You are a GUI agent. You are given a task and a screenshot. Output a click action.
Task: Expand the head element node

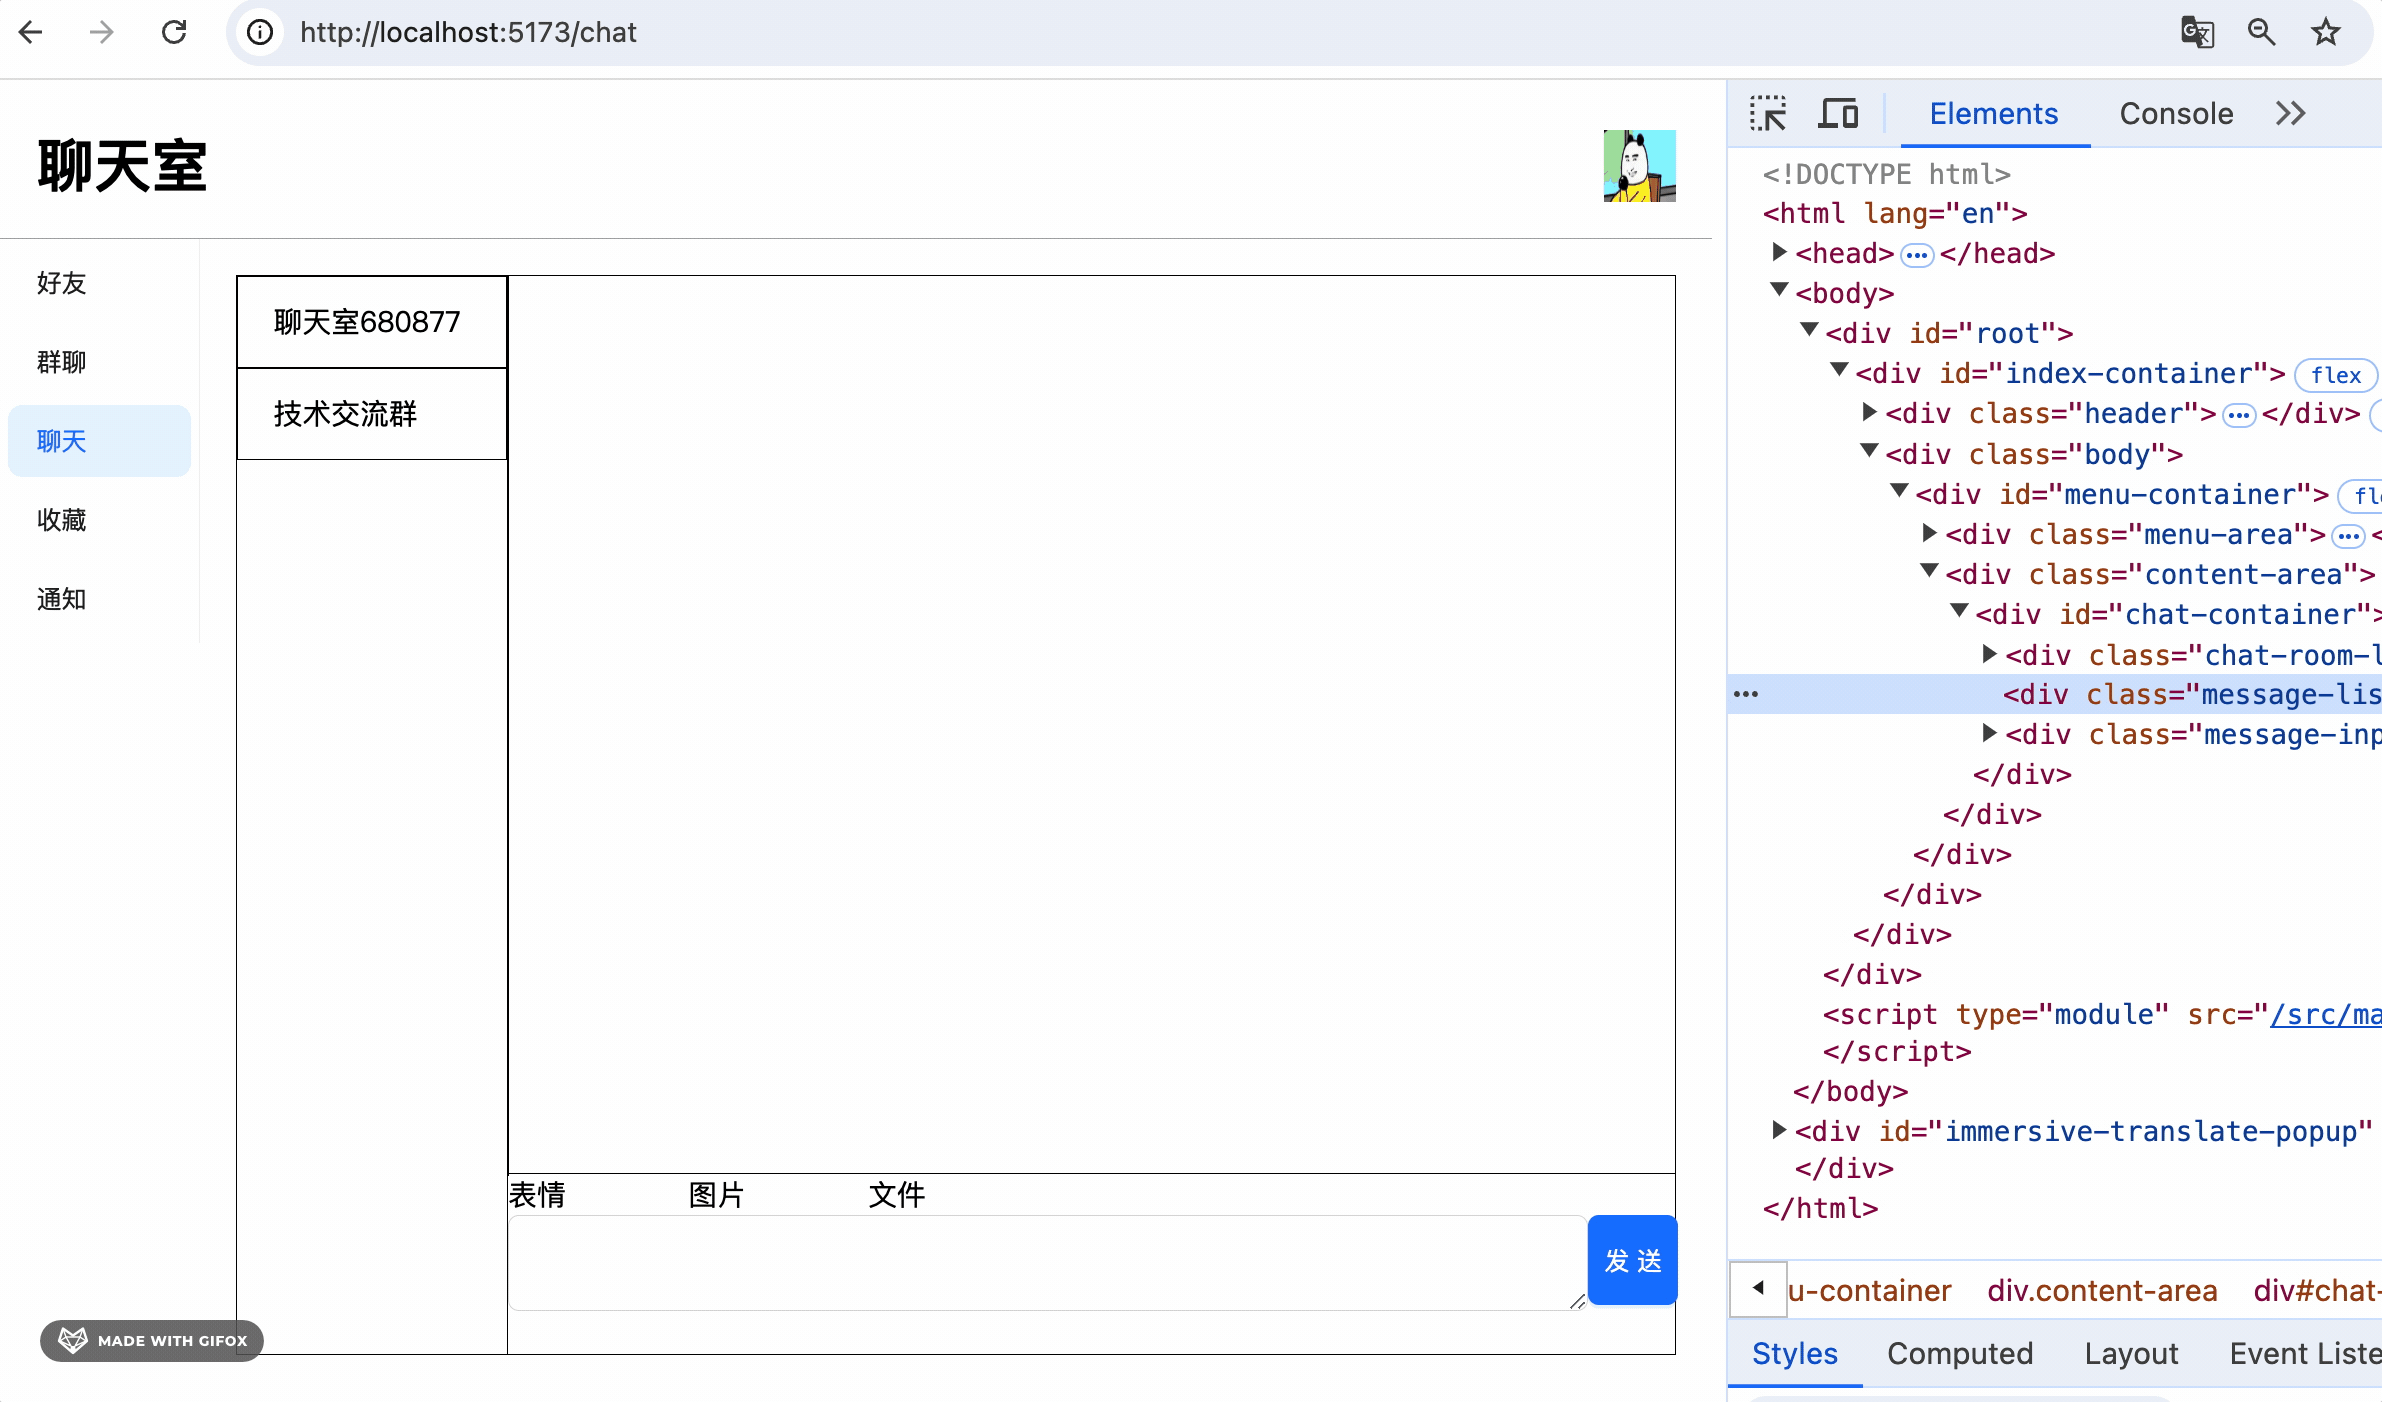pos(1779,252)
